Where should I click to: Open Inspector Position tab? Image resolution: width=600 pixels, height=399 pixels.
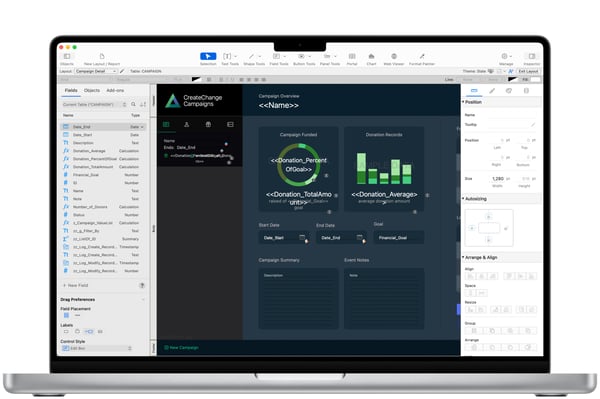[474, 91]
